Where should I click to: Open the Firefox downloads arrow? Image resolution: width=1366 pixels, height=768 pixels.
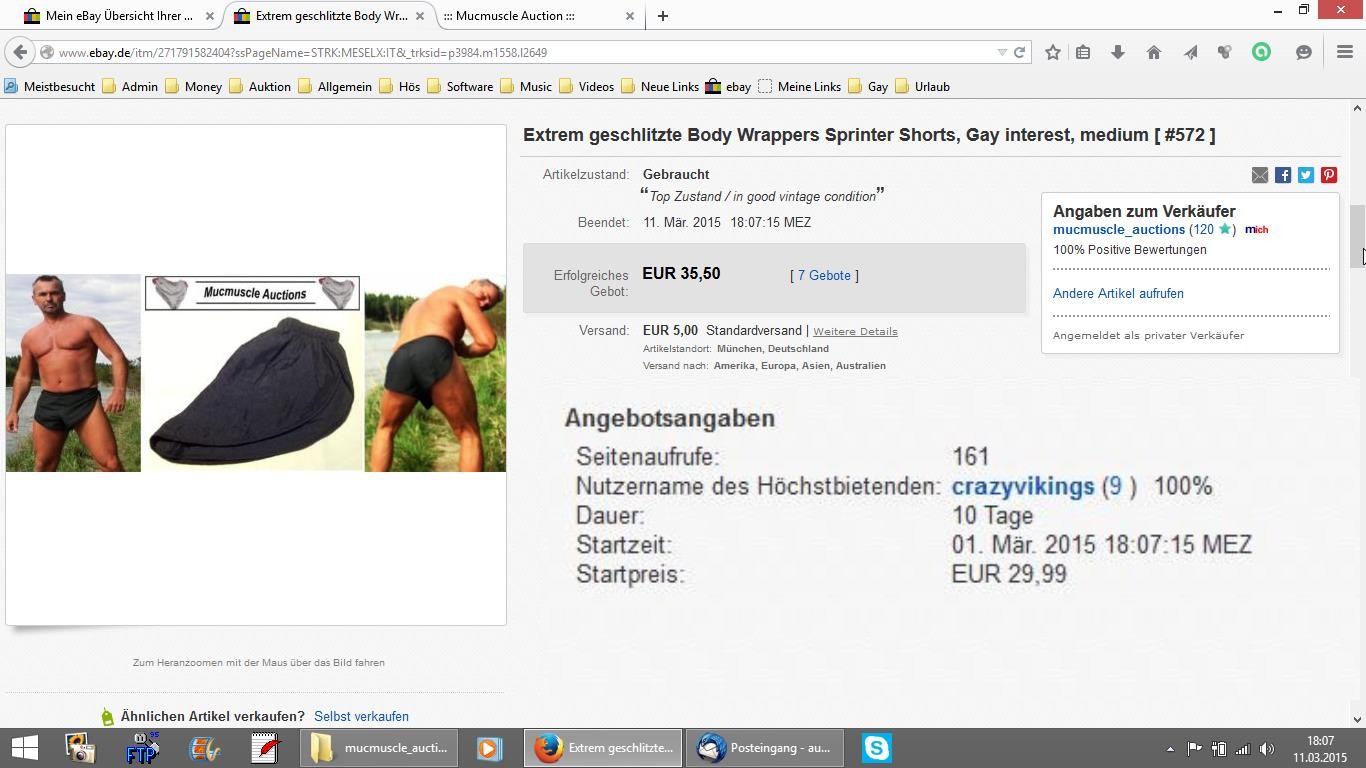(1118, 52)
